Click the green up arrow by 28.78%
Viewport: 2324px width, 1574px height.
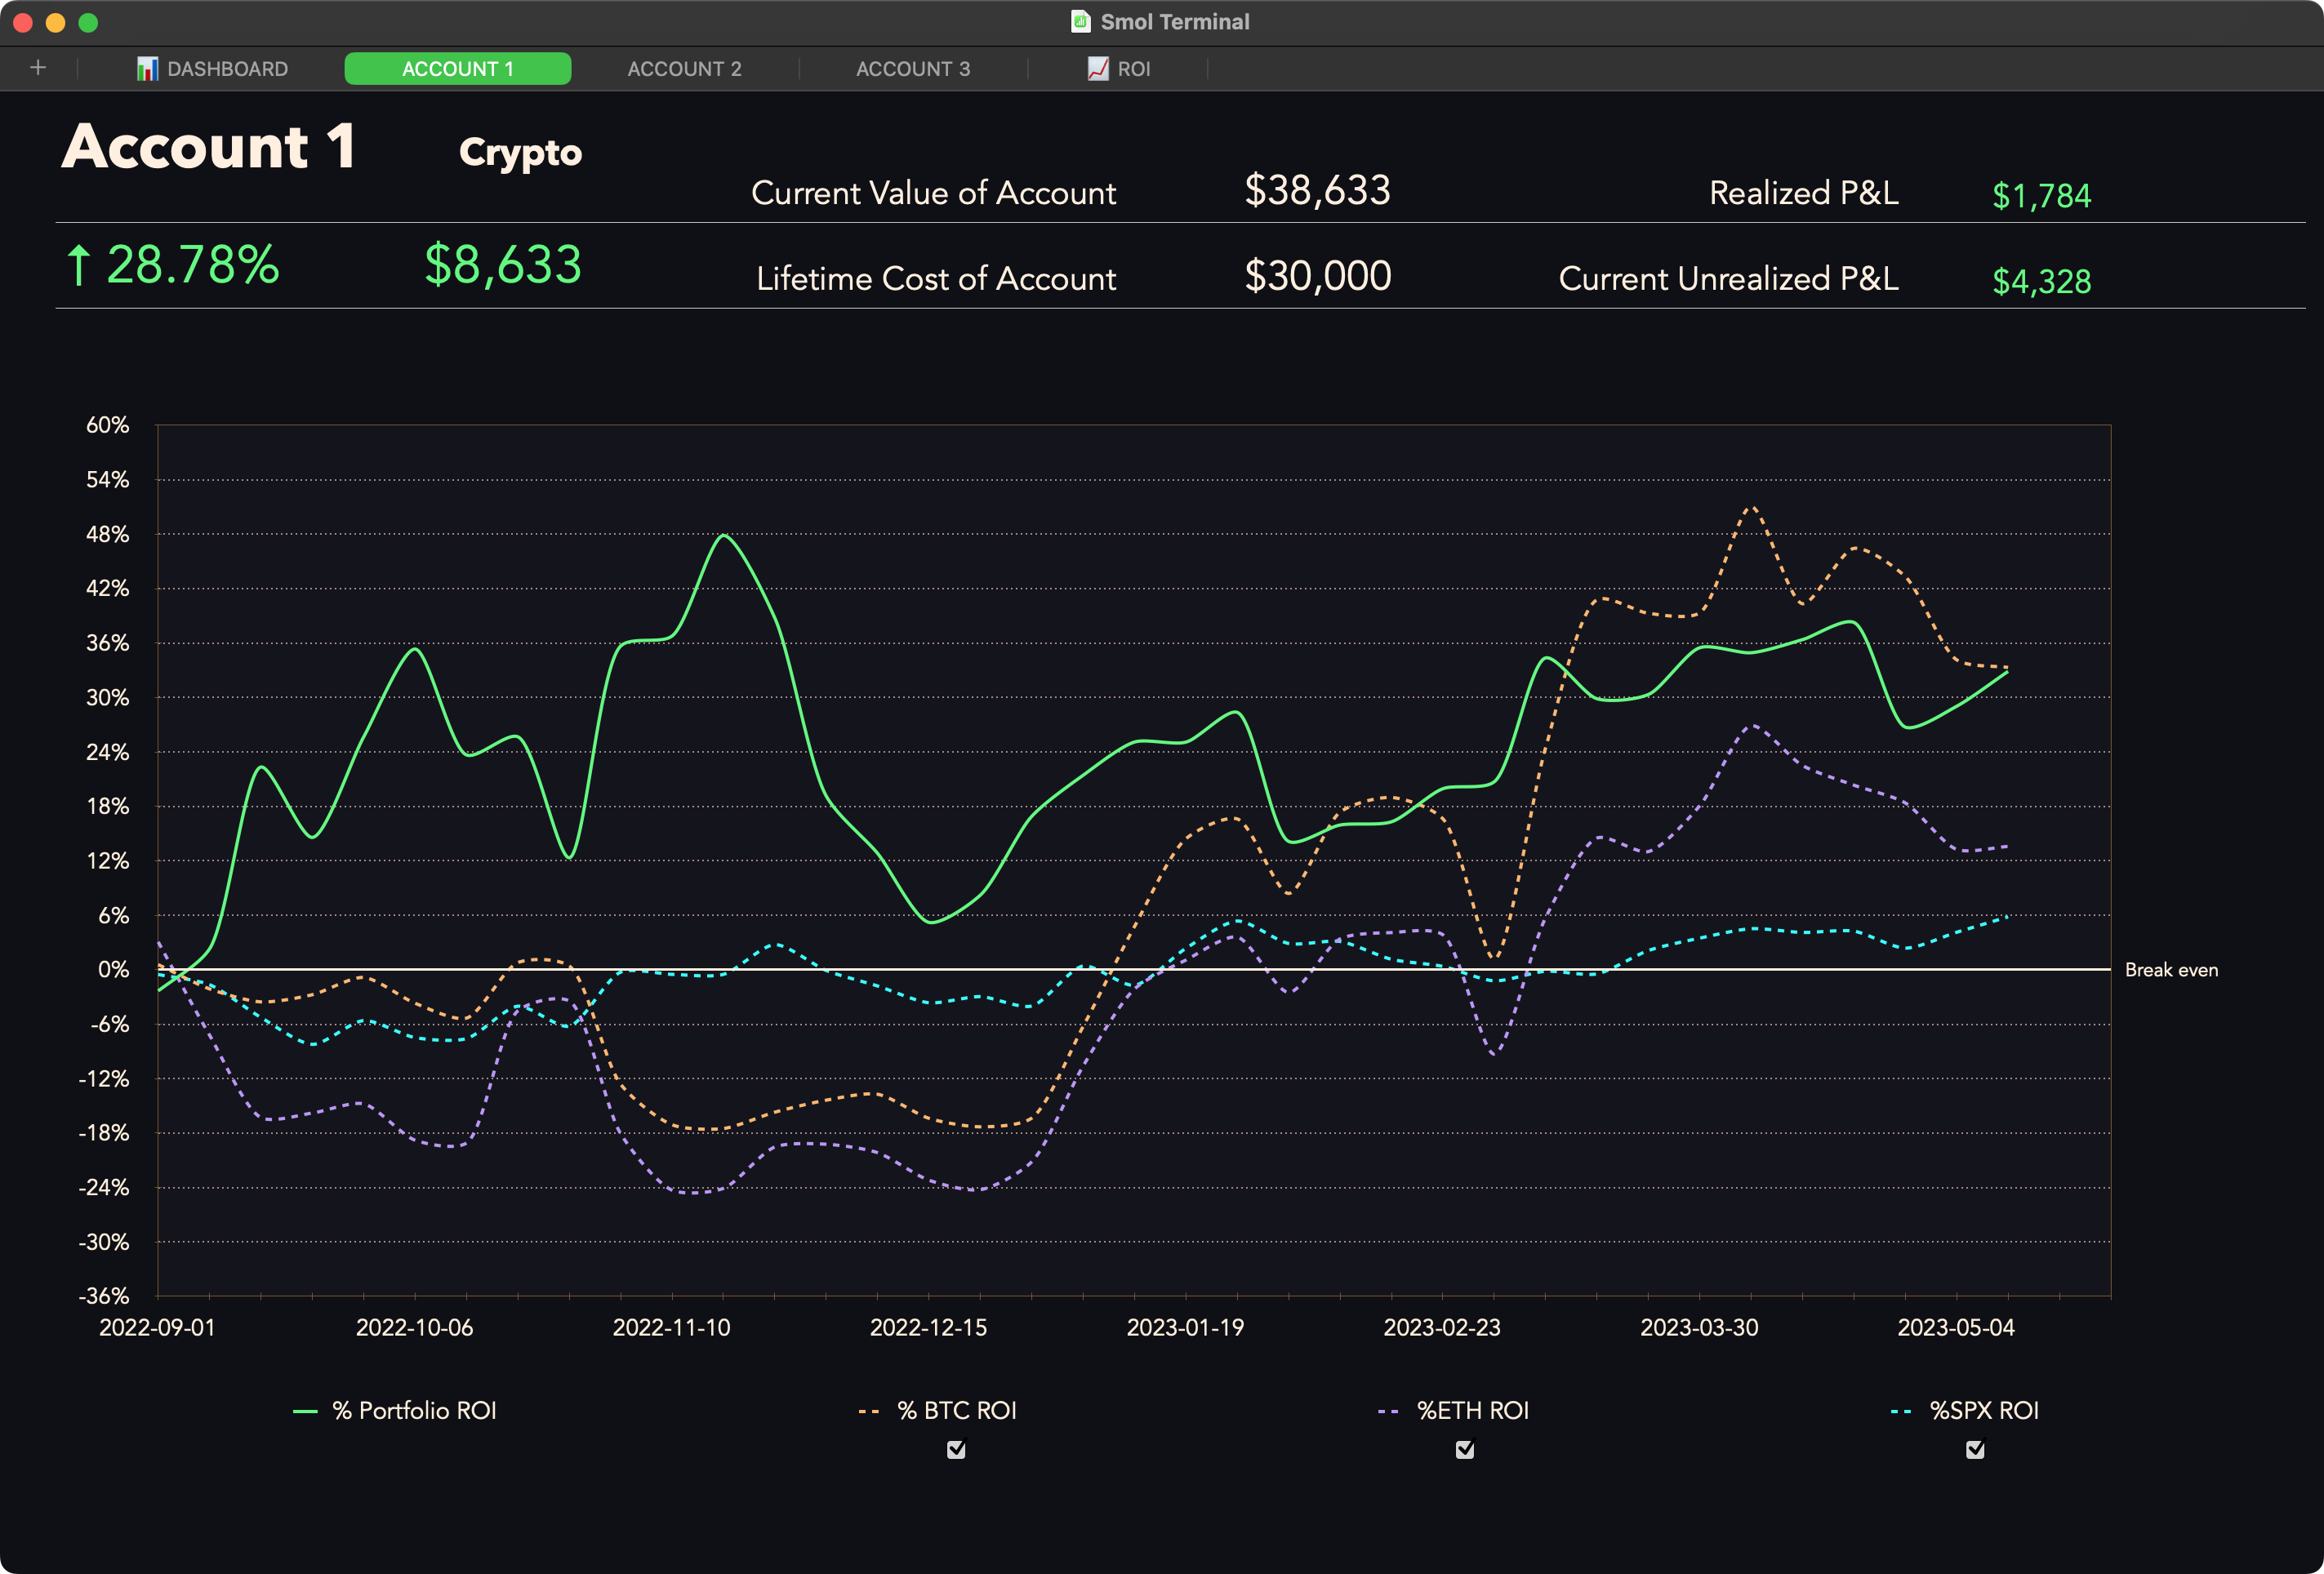click(x=78, y=266)
